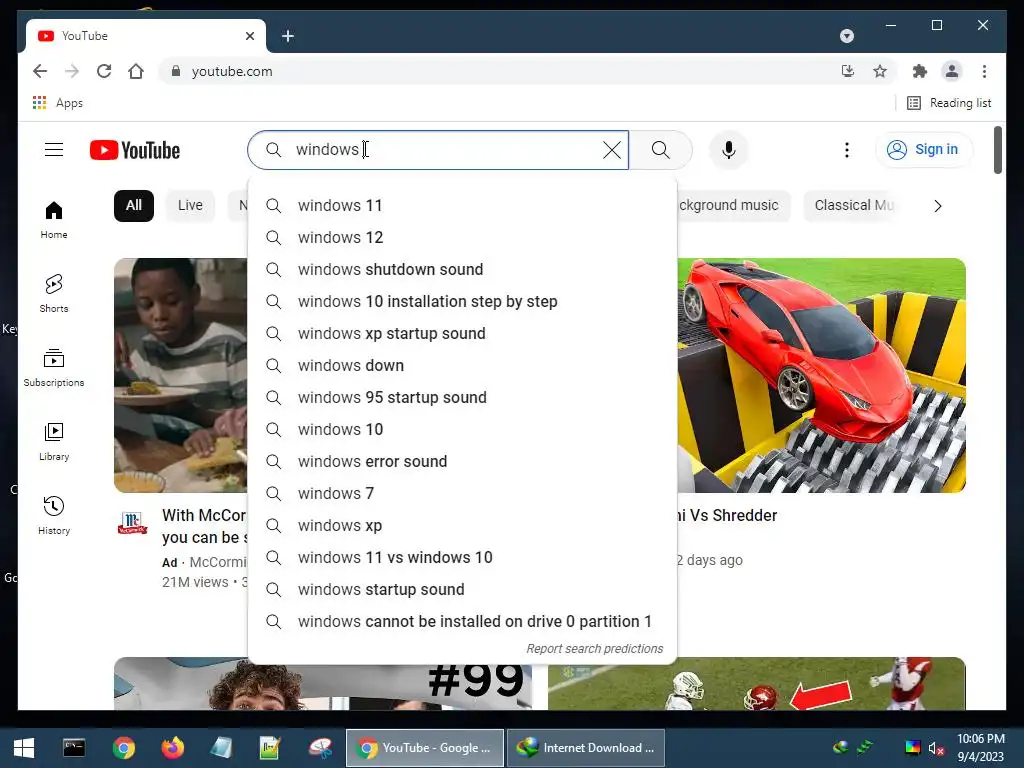Choose suggestion 'windows startup sound'
The width and height of the screenshot is (1024, 768).
point(462,590)
